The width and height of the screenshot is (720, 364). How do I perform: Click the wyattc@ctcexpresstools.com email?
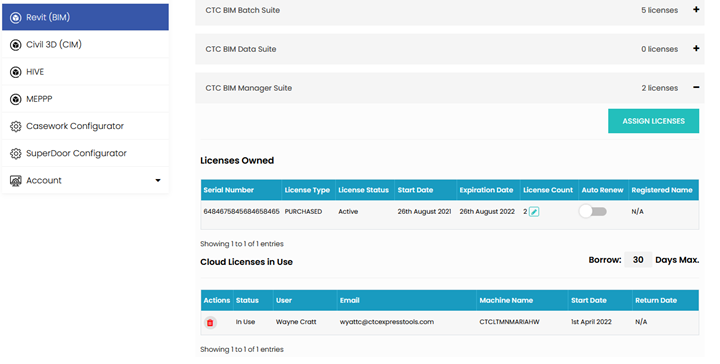point(387,322)
